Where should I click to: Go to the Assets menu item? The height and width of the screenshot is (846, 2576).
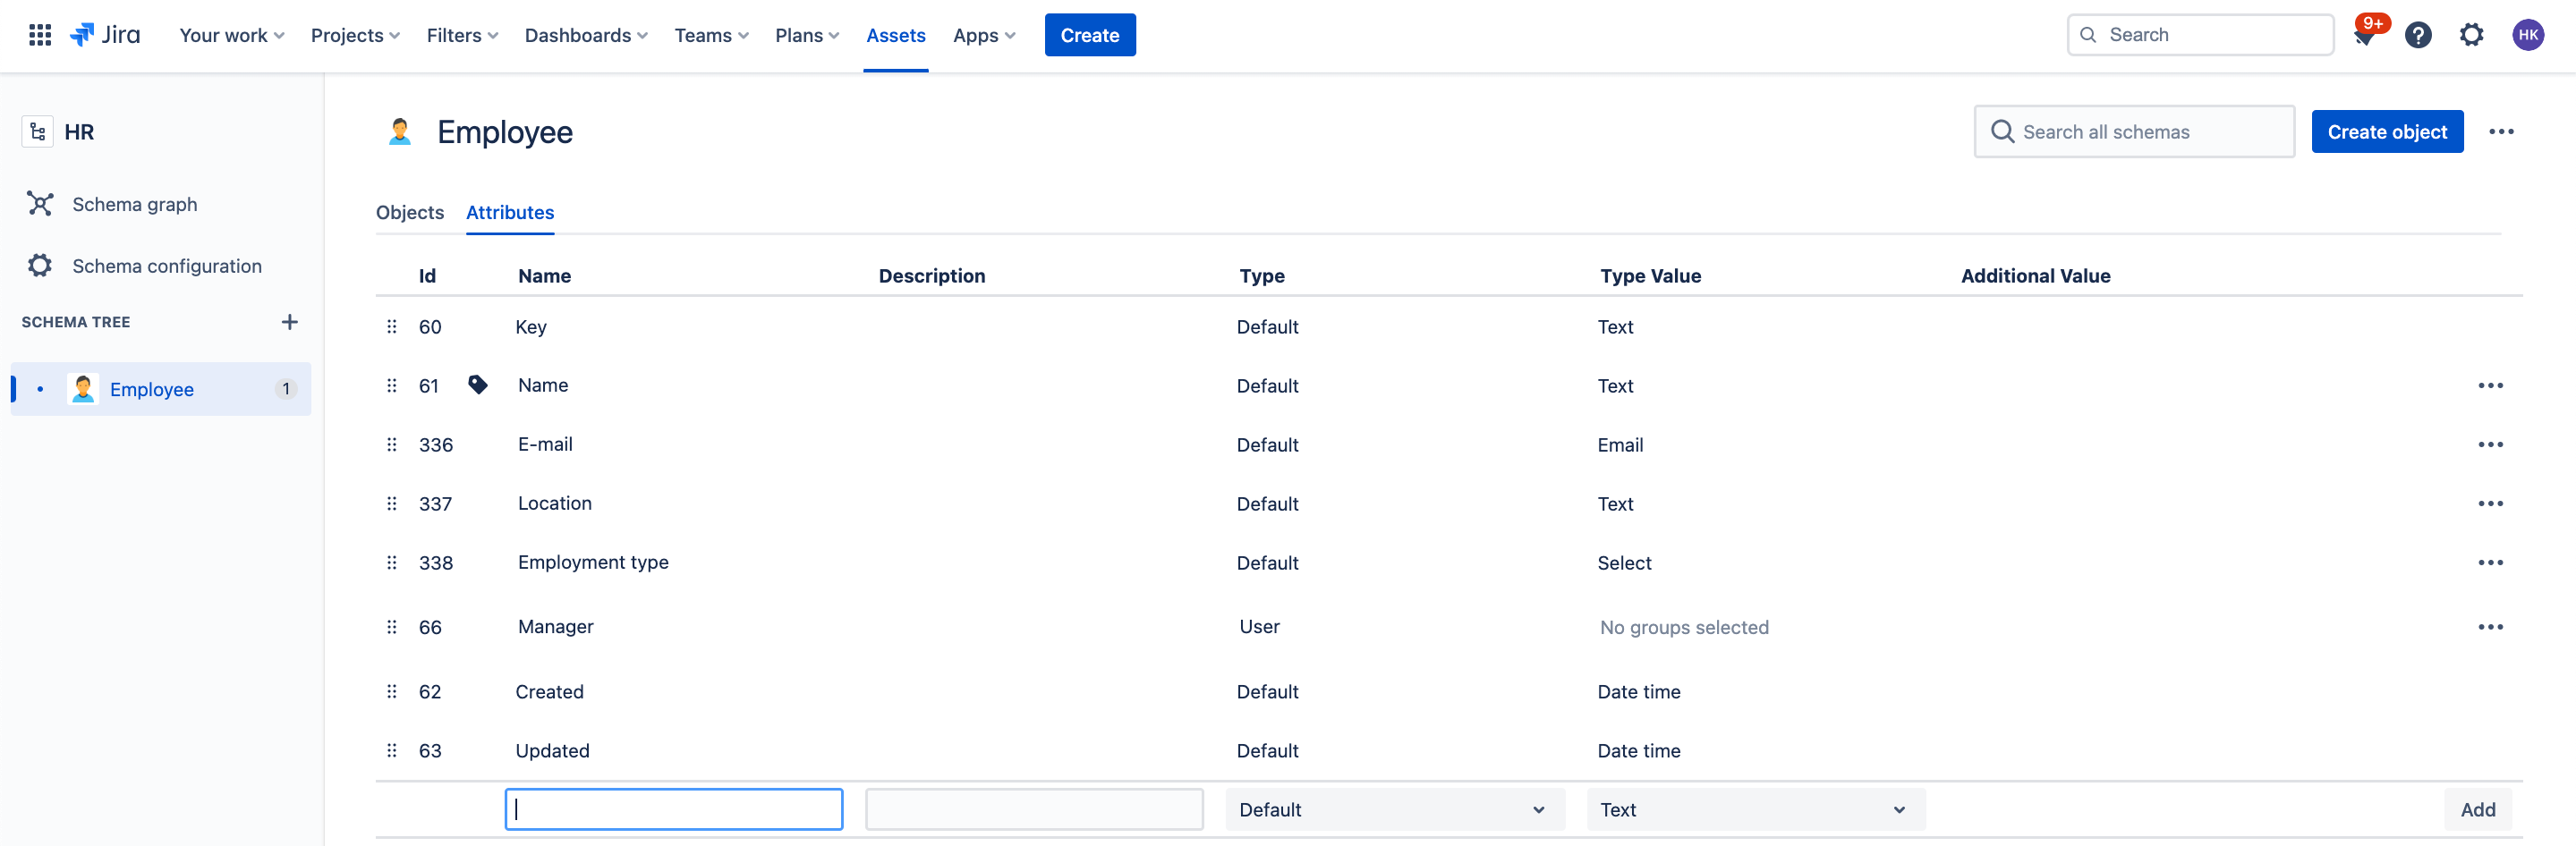(x=896, y=35)
